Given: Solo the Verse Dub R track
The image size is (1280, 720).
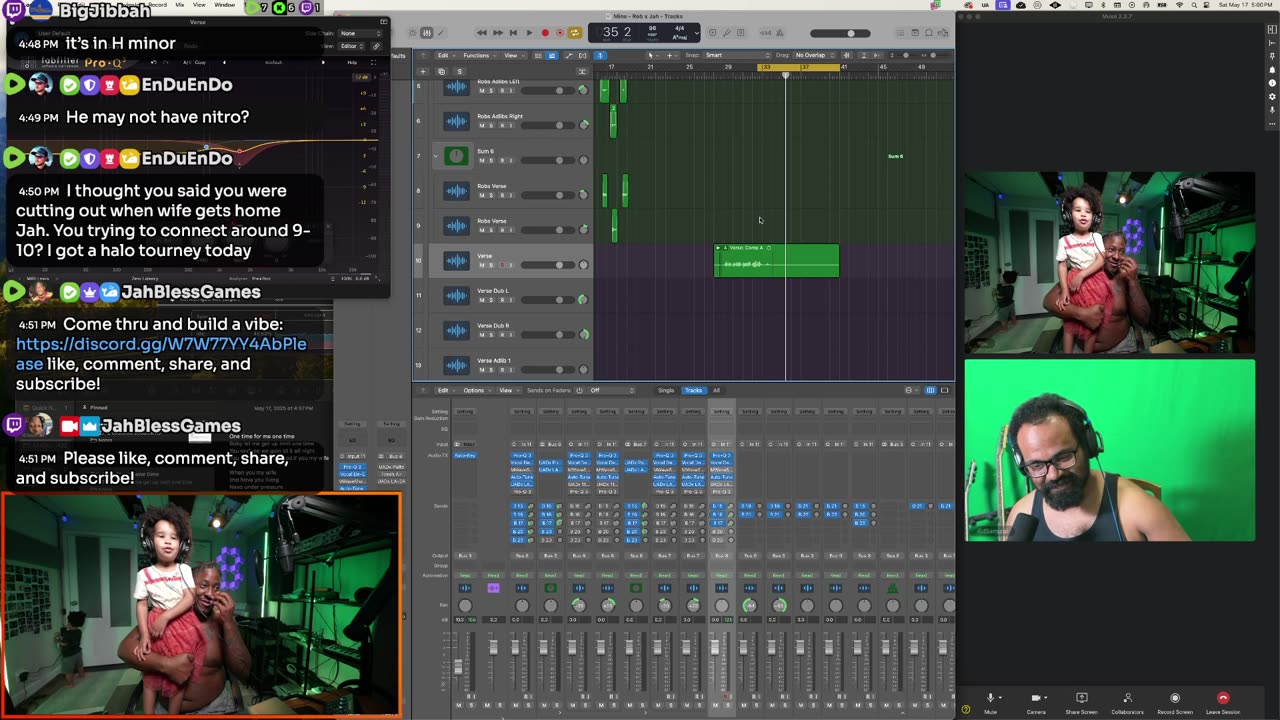Looking at the screenshot, I should coord(491,335).
